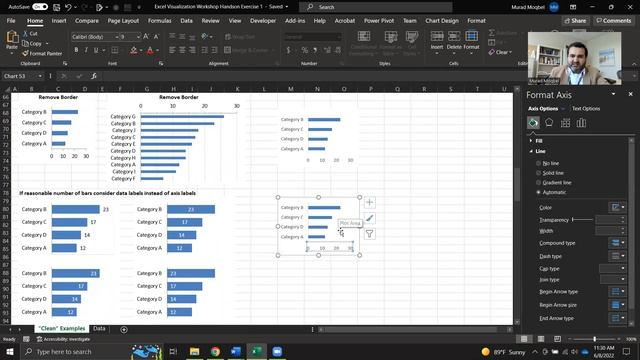The width and height of the screenshot is (640, 360).
Task: Add a new sheet with plus icon
Action: [x=124, y=329]
